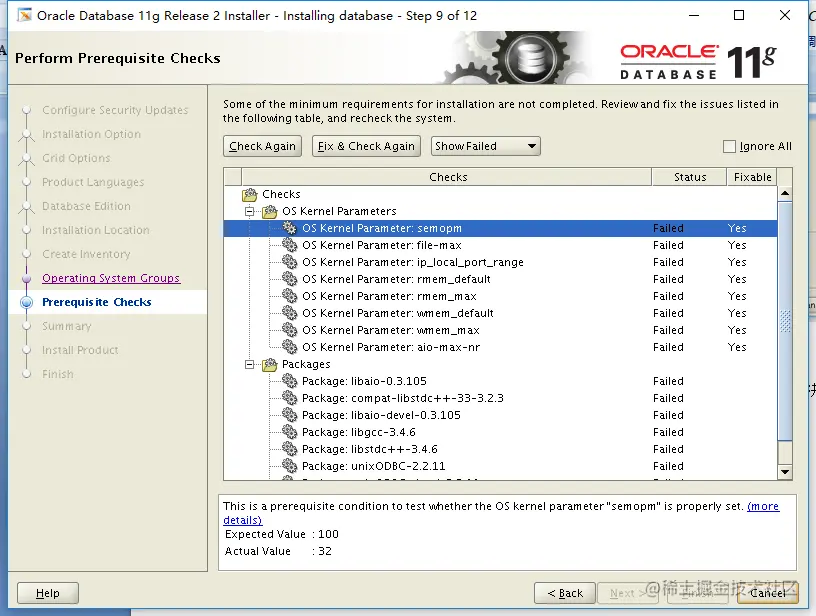Image resolution: width=816 pixels, height=616 pixels.
Task: Click the Packages folder icon
Action: coord(270,364)
